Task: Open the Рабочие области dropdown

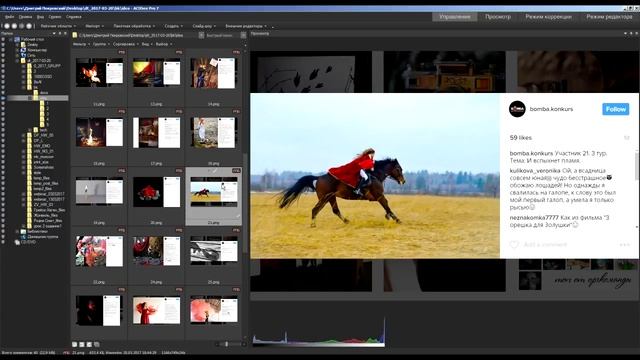Action: 58,26
